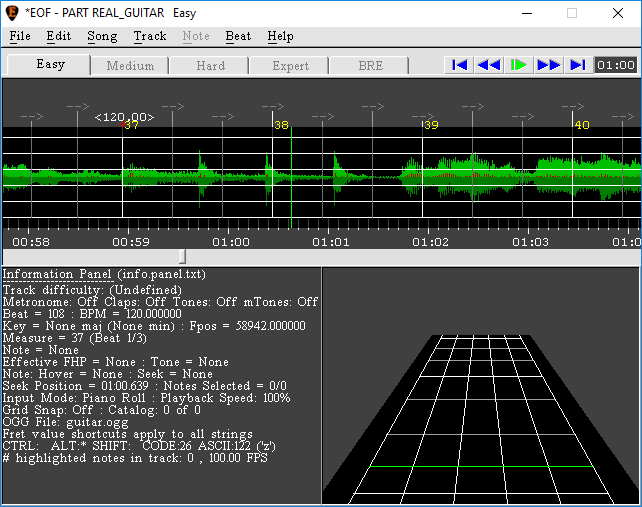Image resolution: width=642 pixels, height=507 pixels.
Task: Select the BRE tab
Action: coord(370,66)
